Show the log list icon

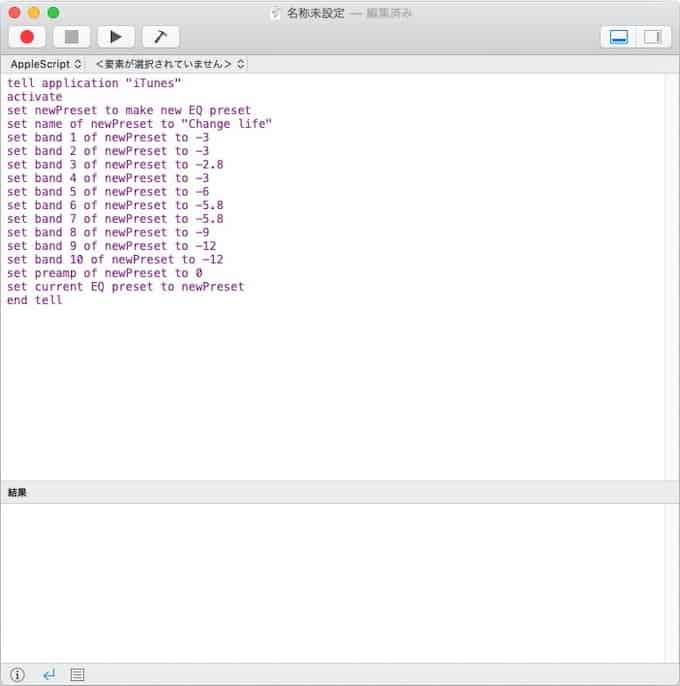[77, 674]
